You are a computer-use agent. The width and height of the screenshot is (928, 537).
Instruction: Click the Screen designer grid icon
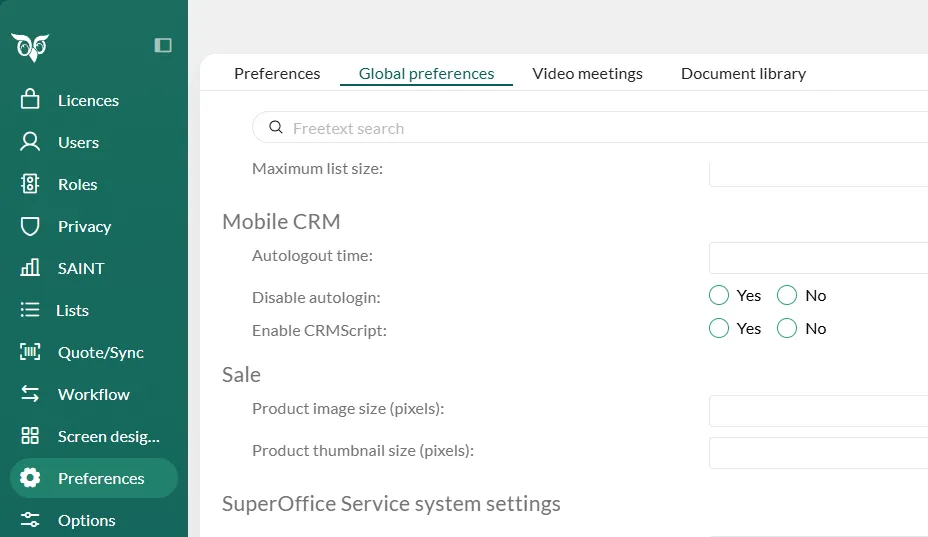(30, 436)
